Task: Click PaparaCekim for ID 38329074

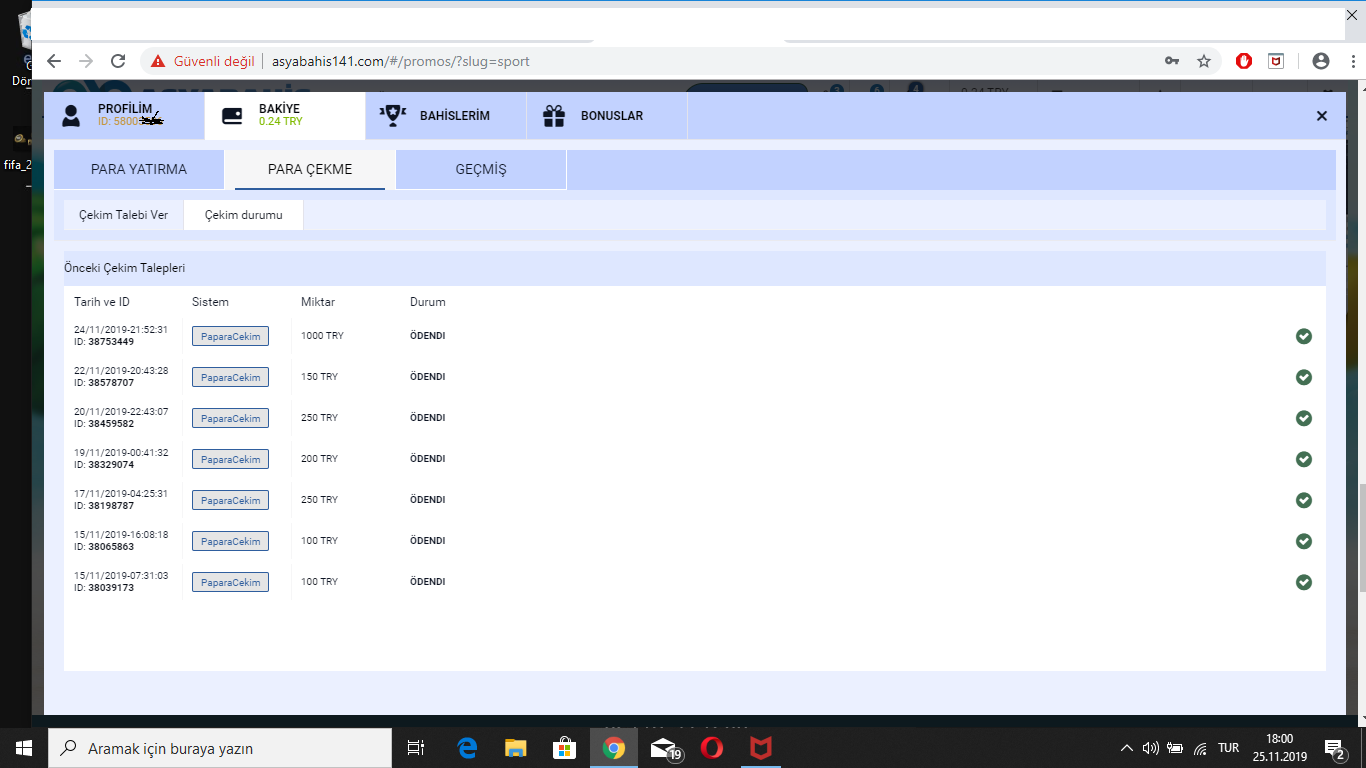Action: click(x=230, y=459)
